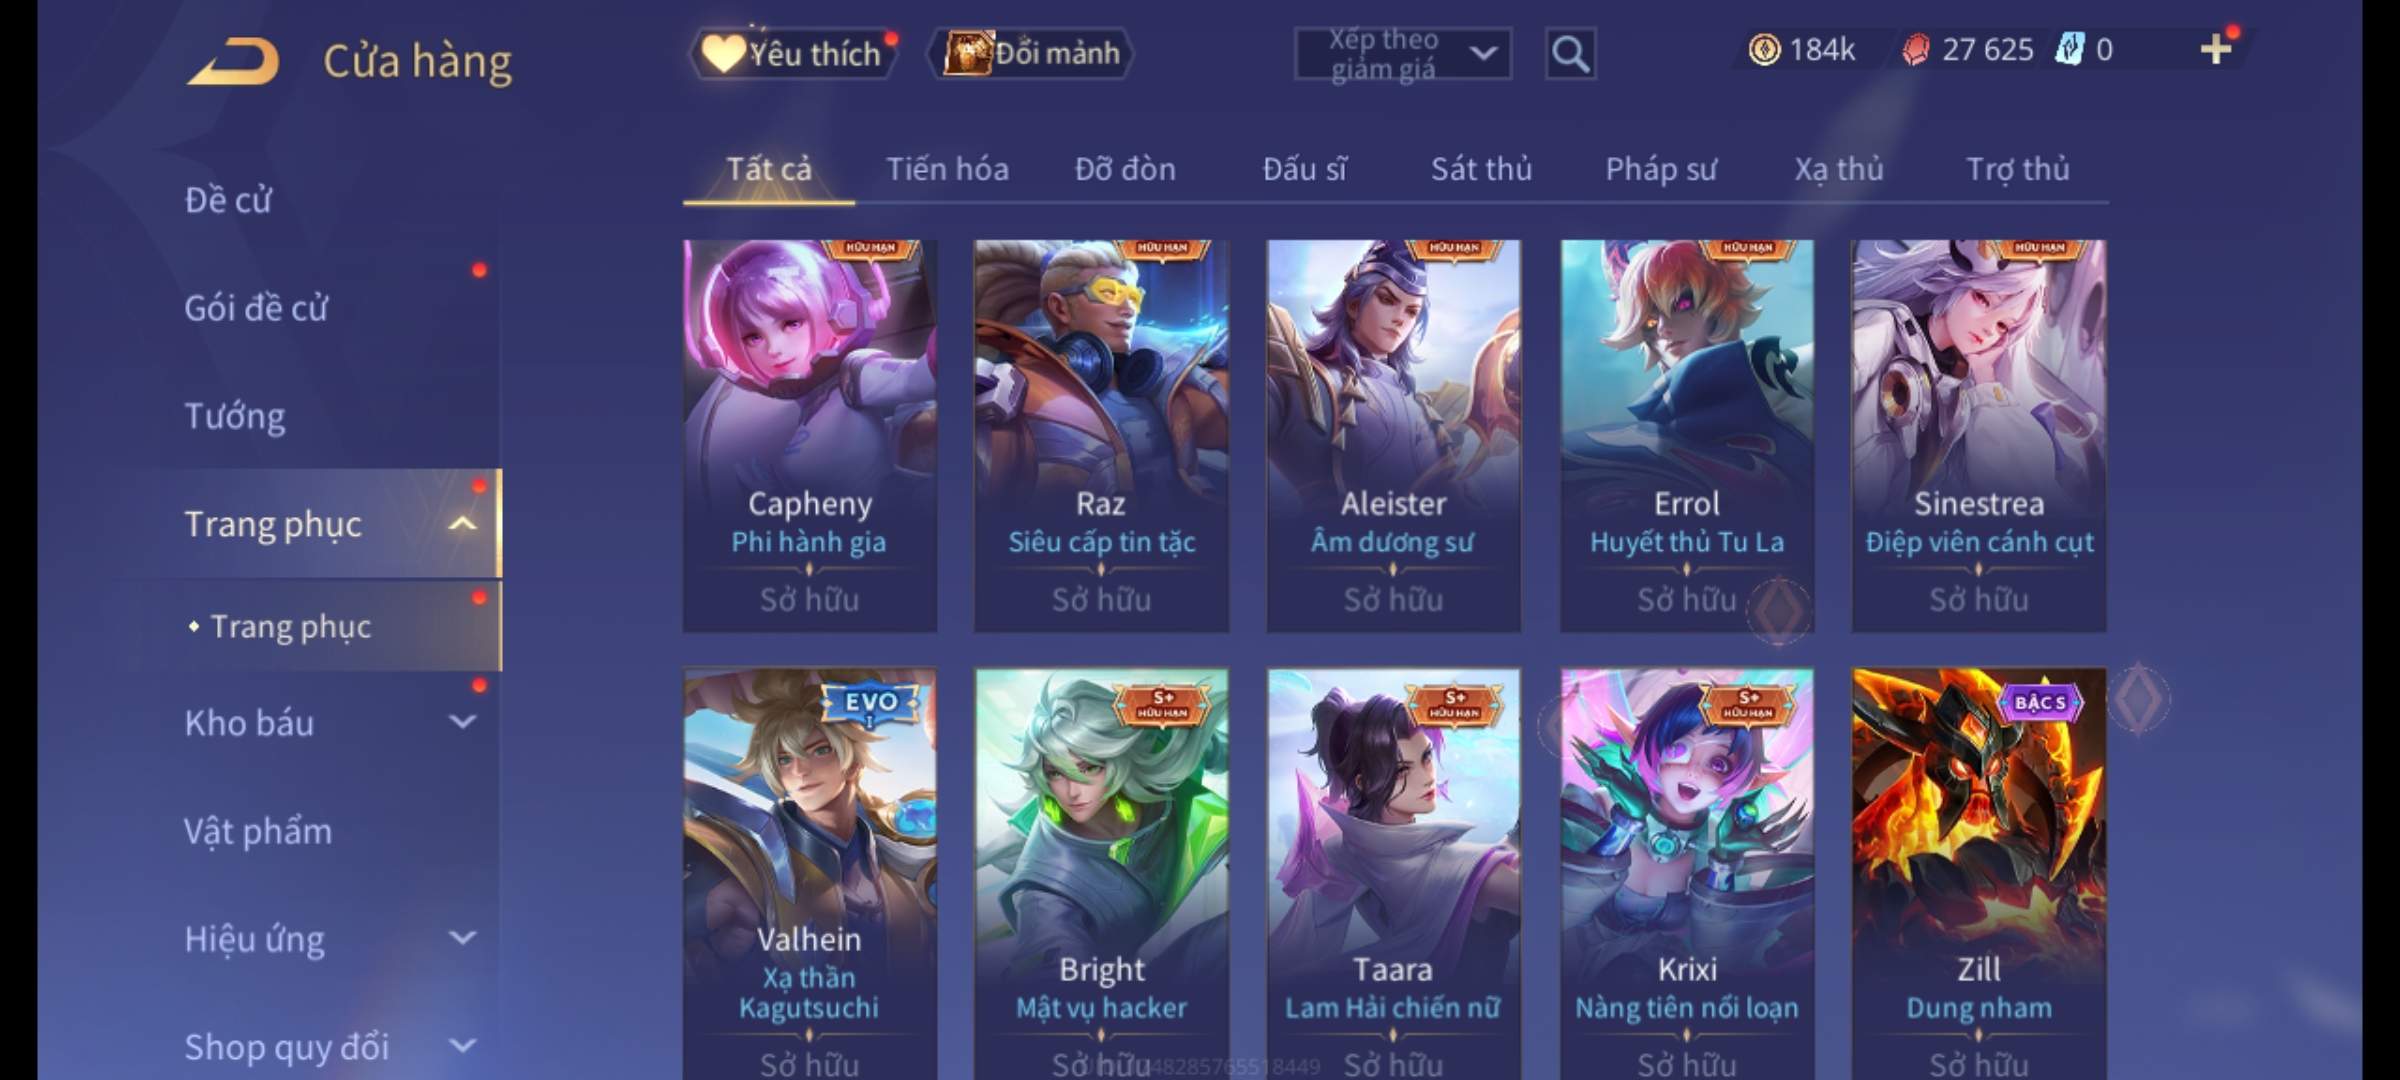Click the red ruby currency icon

1916,49
